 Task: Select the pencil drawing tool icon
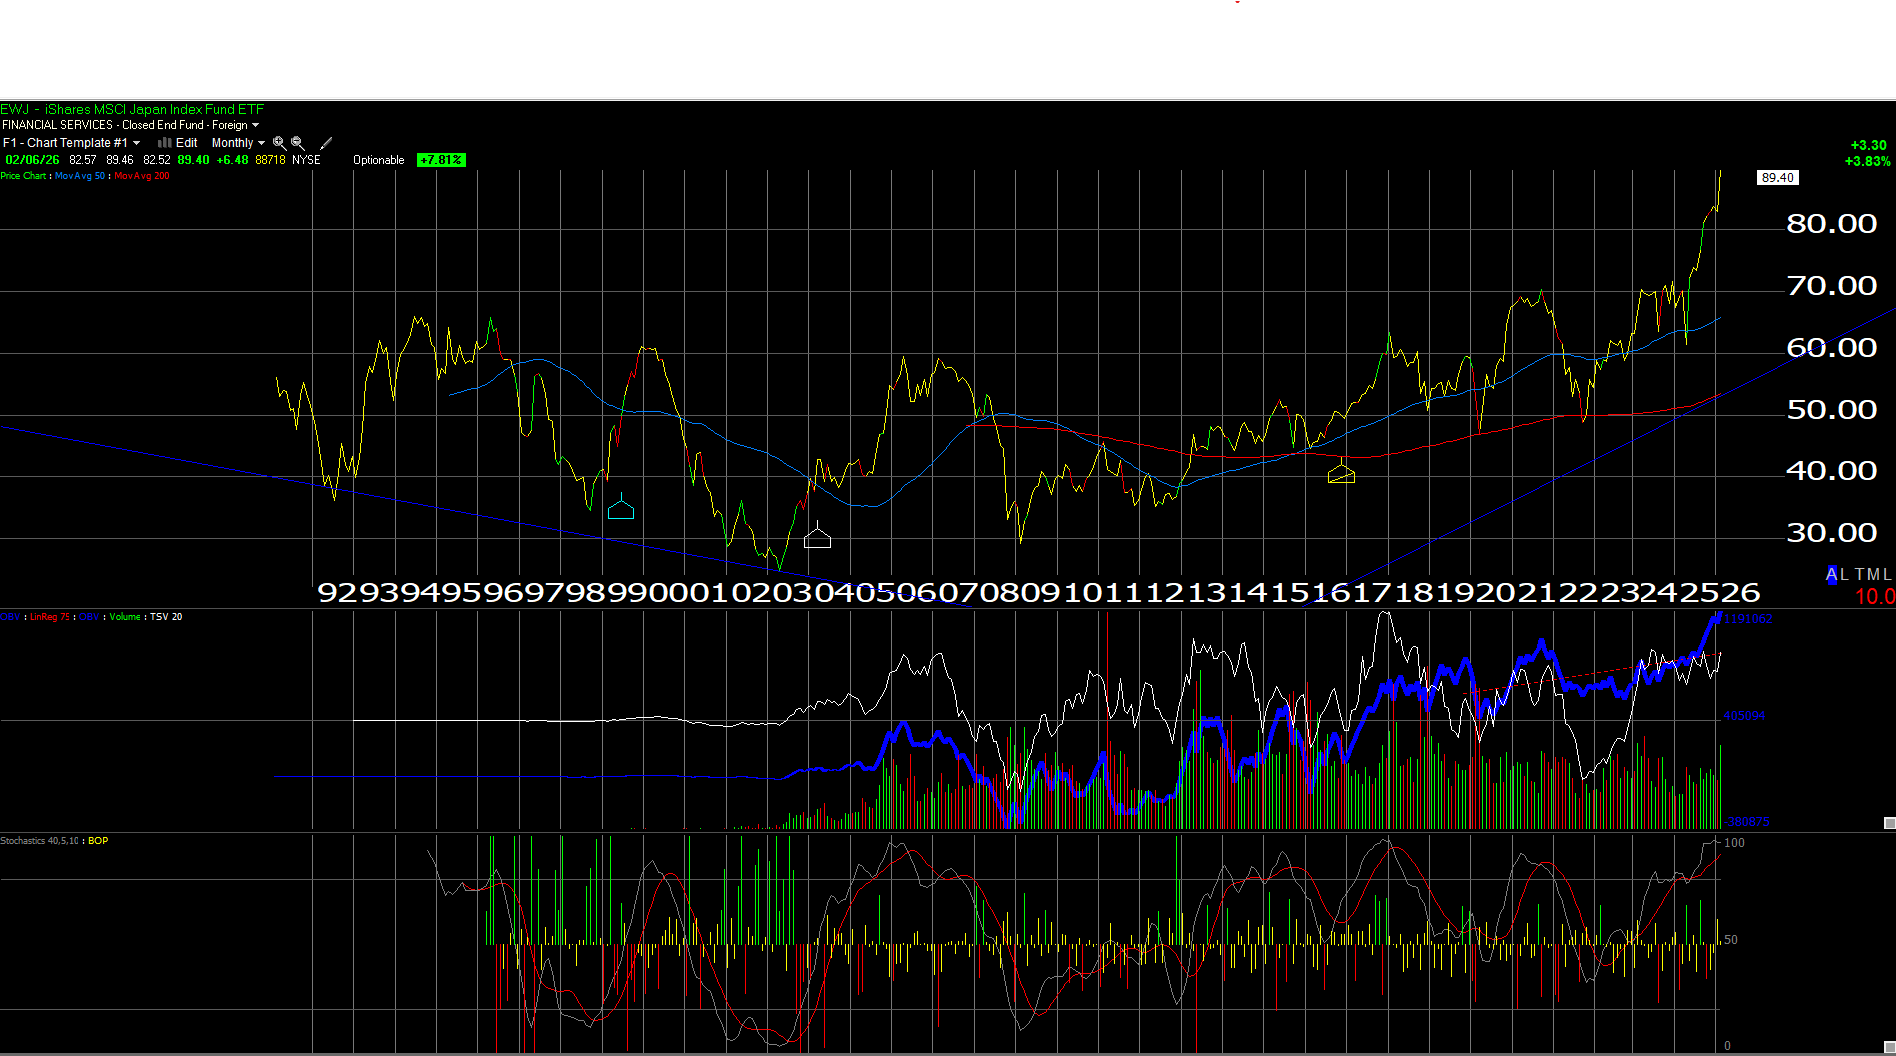326,143
